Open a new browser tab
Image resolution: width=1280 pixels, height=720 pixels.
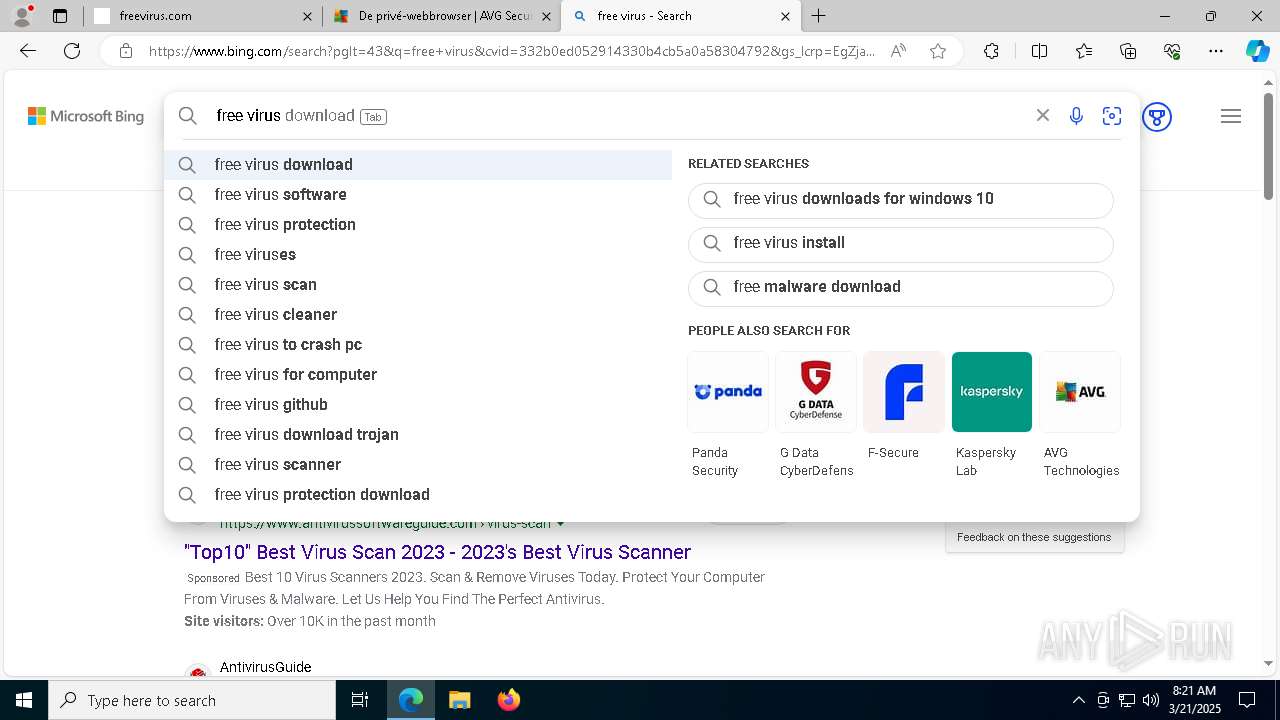[819, 16]
